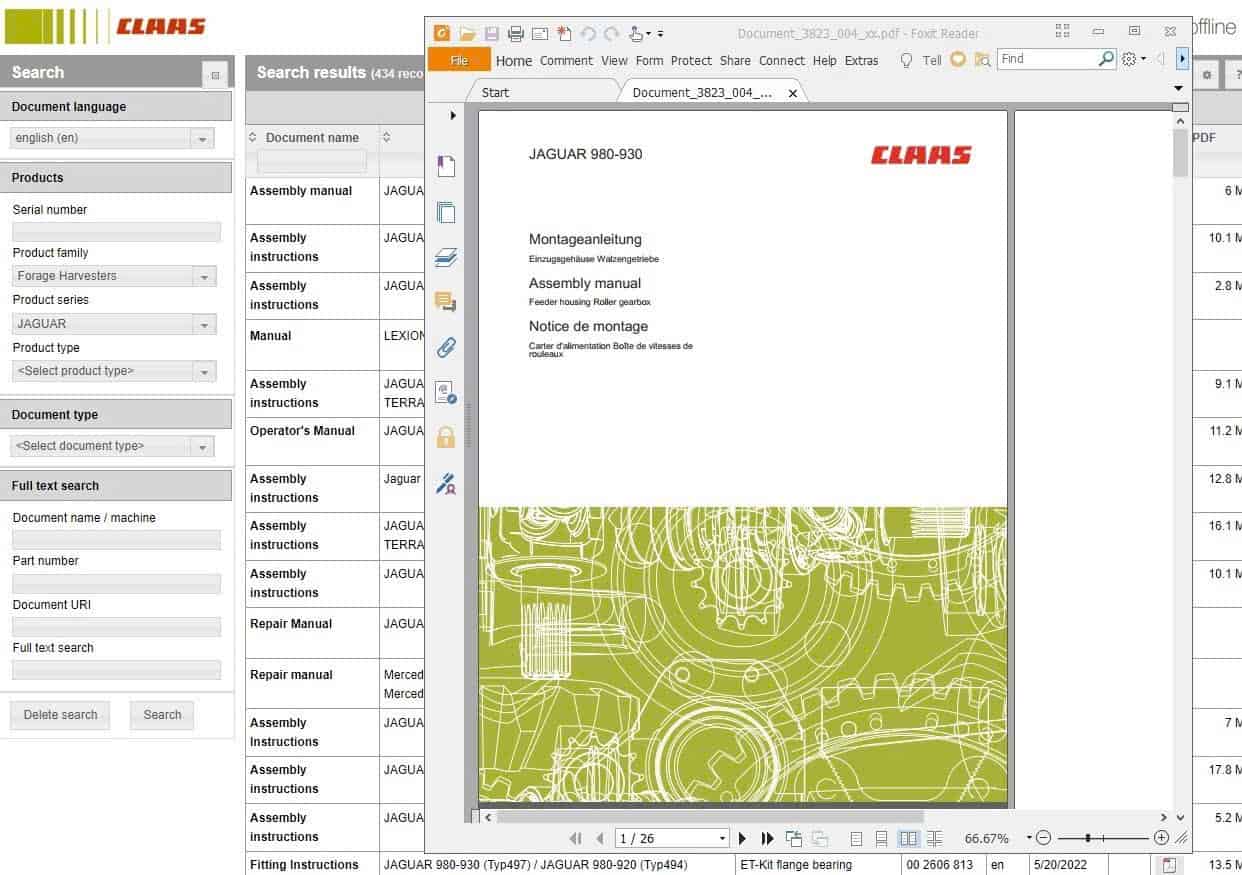Toggle Facing page view mode

click(x=908, y=838)
